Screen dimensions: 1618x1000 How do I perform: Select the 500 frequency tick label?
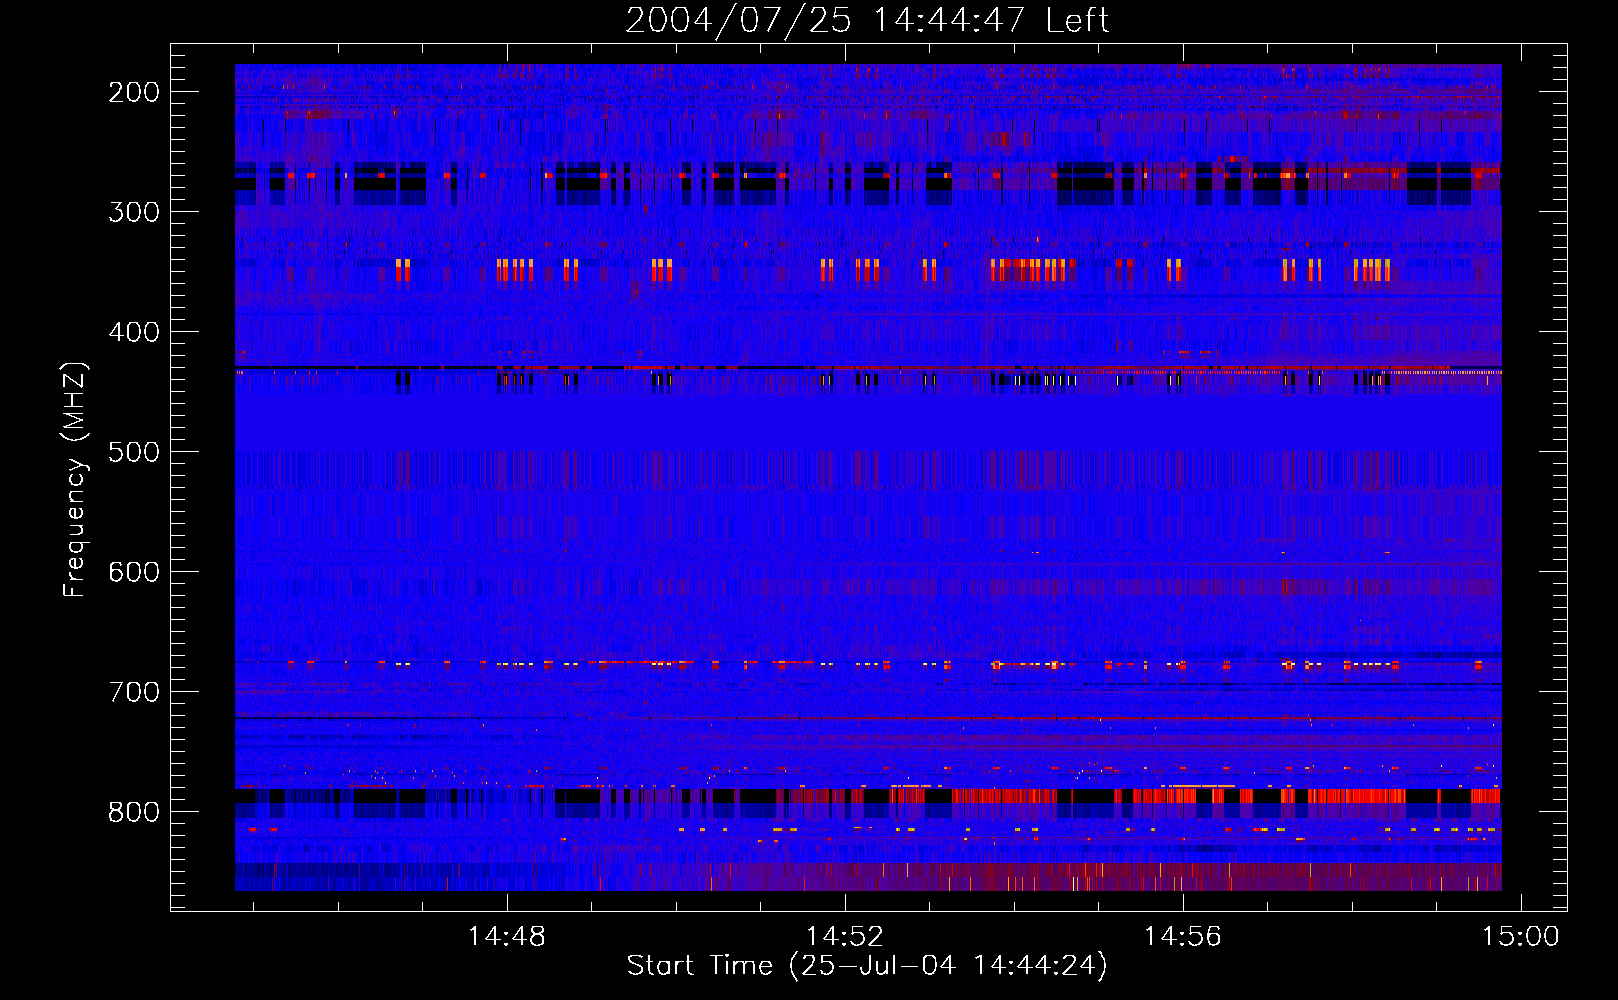coord(134,452)
